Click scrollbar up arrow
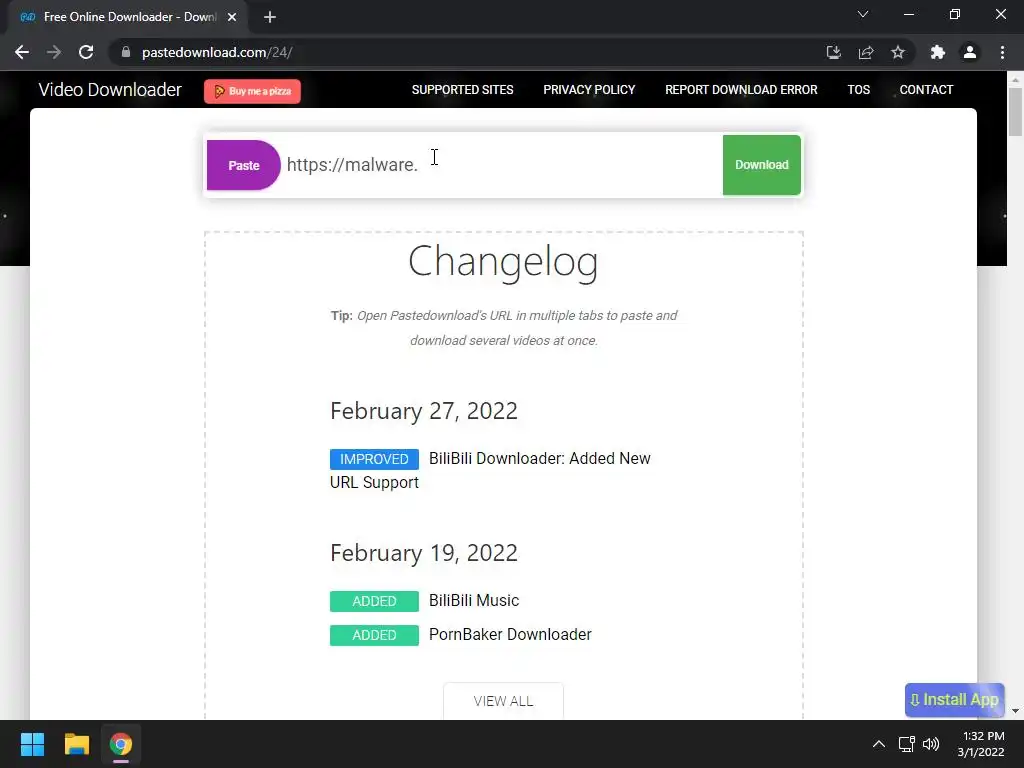The image size is (1024, 768). [1015, 78]
